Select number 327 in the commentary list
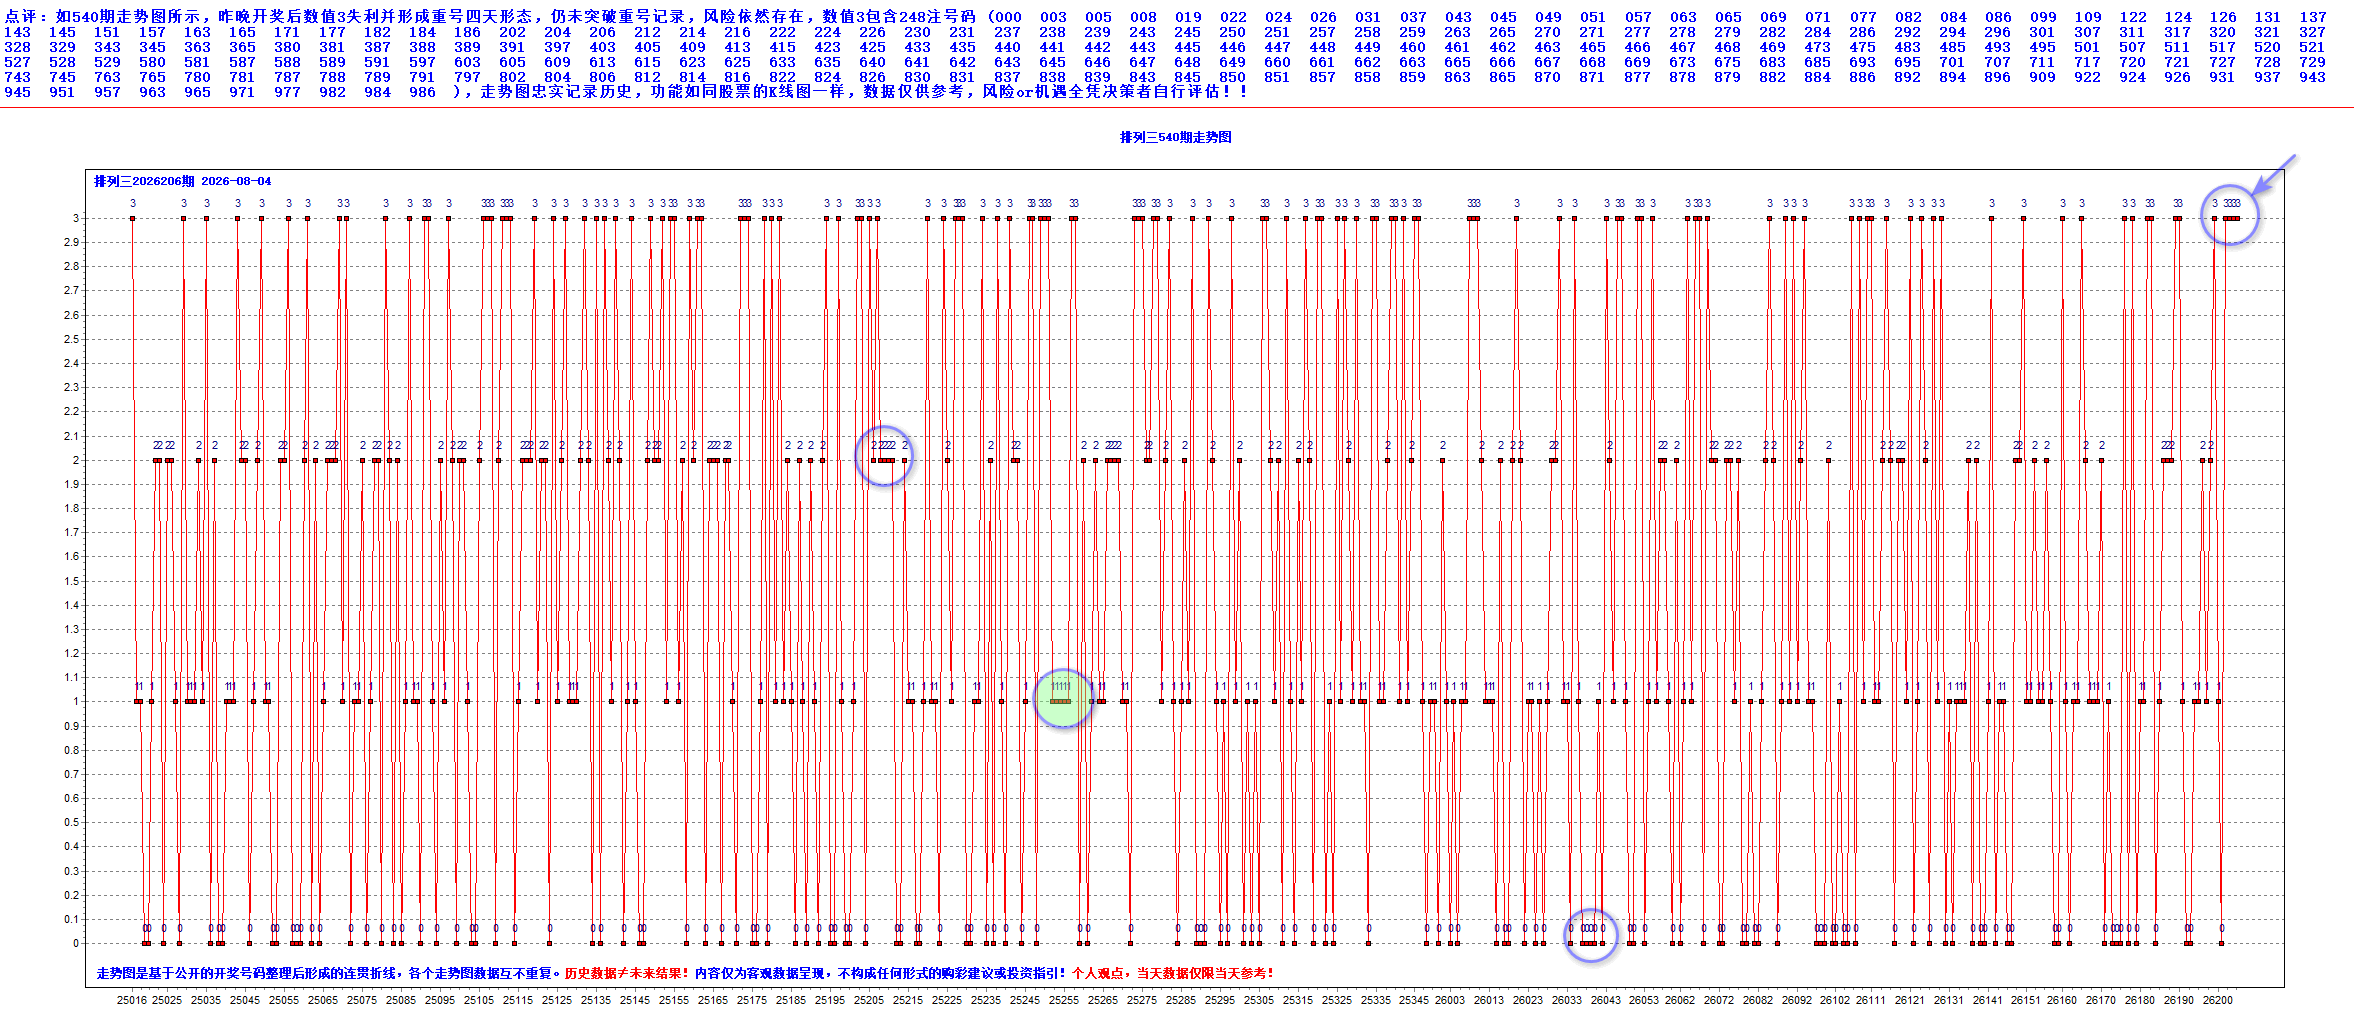The width and height of the screenshot is (2354, 1034). coord(2312,32)
